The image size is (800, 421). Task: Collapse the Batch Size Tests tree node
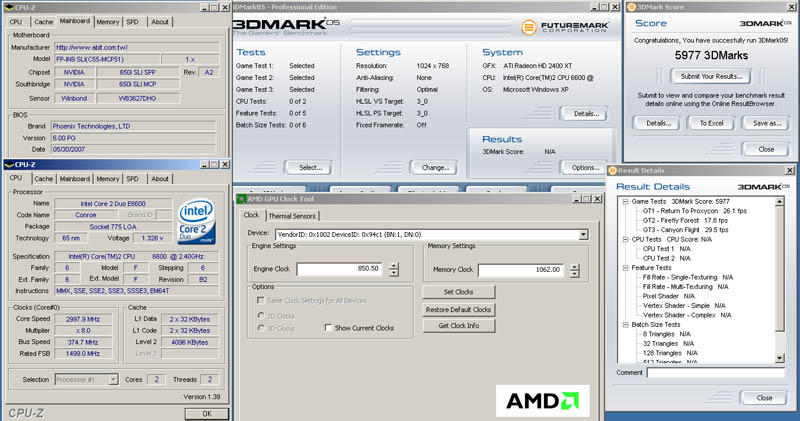click(625, 325)
